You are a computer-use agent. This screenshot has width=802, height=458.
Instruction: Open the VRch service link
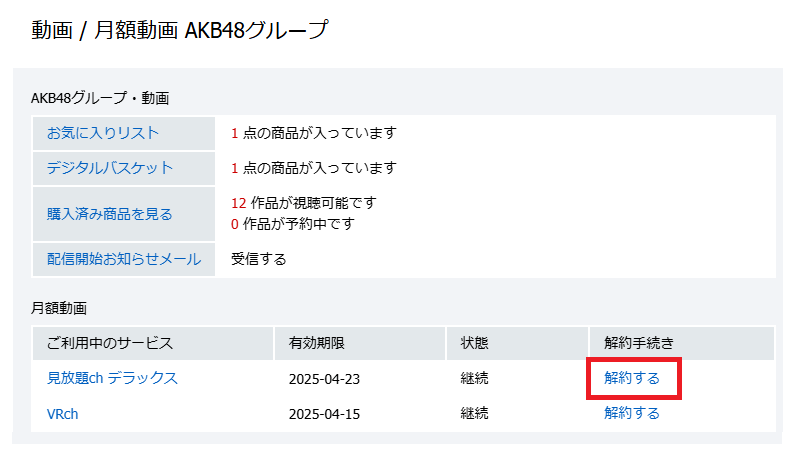click(x=62, y=413)
